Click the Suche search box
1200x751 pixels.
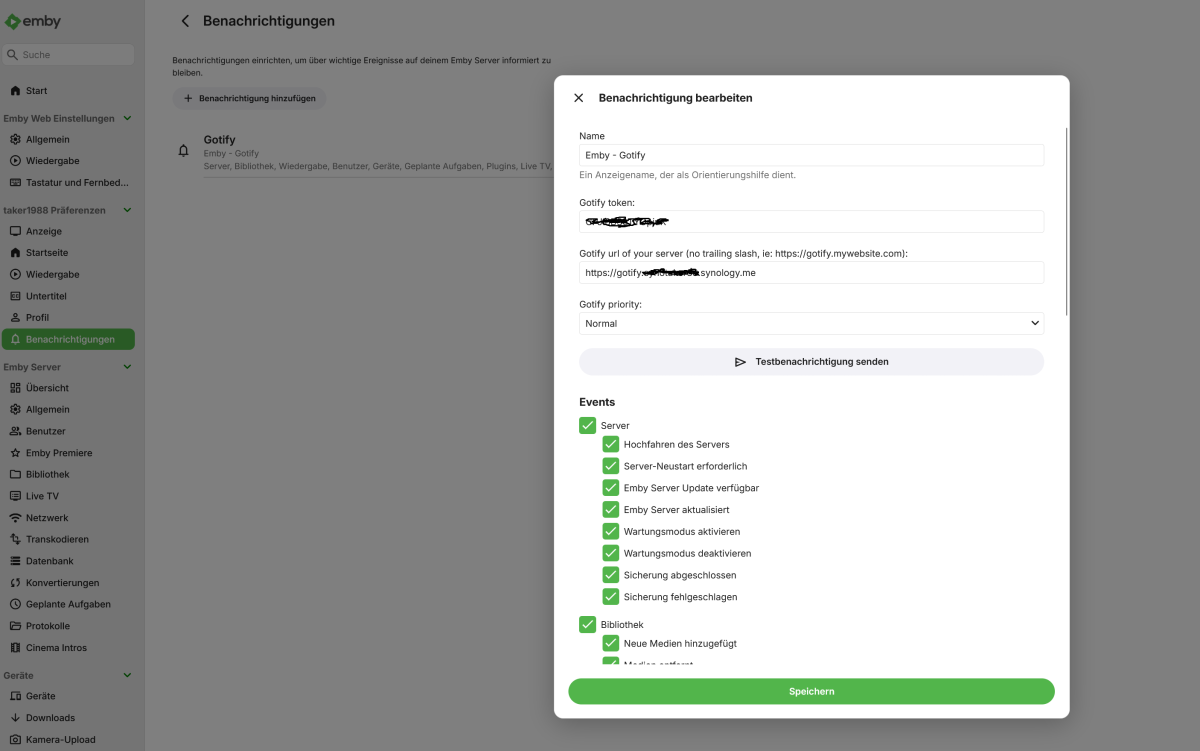pyautogui.click(x=68, y=55)
